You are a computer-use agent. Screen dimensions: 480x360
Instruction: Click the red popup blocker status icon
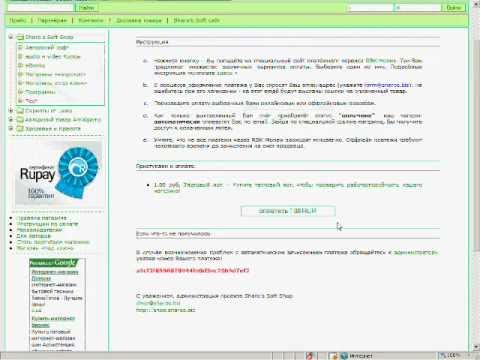[310, 356]
